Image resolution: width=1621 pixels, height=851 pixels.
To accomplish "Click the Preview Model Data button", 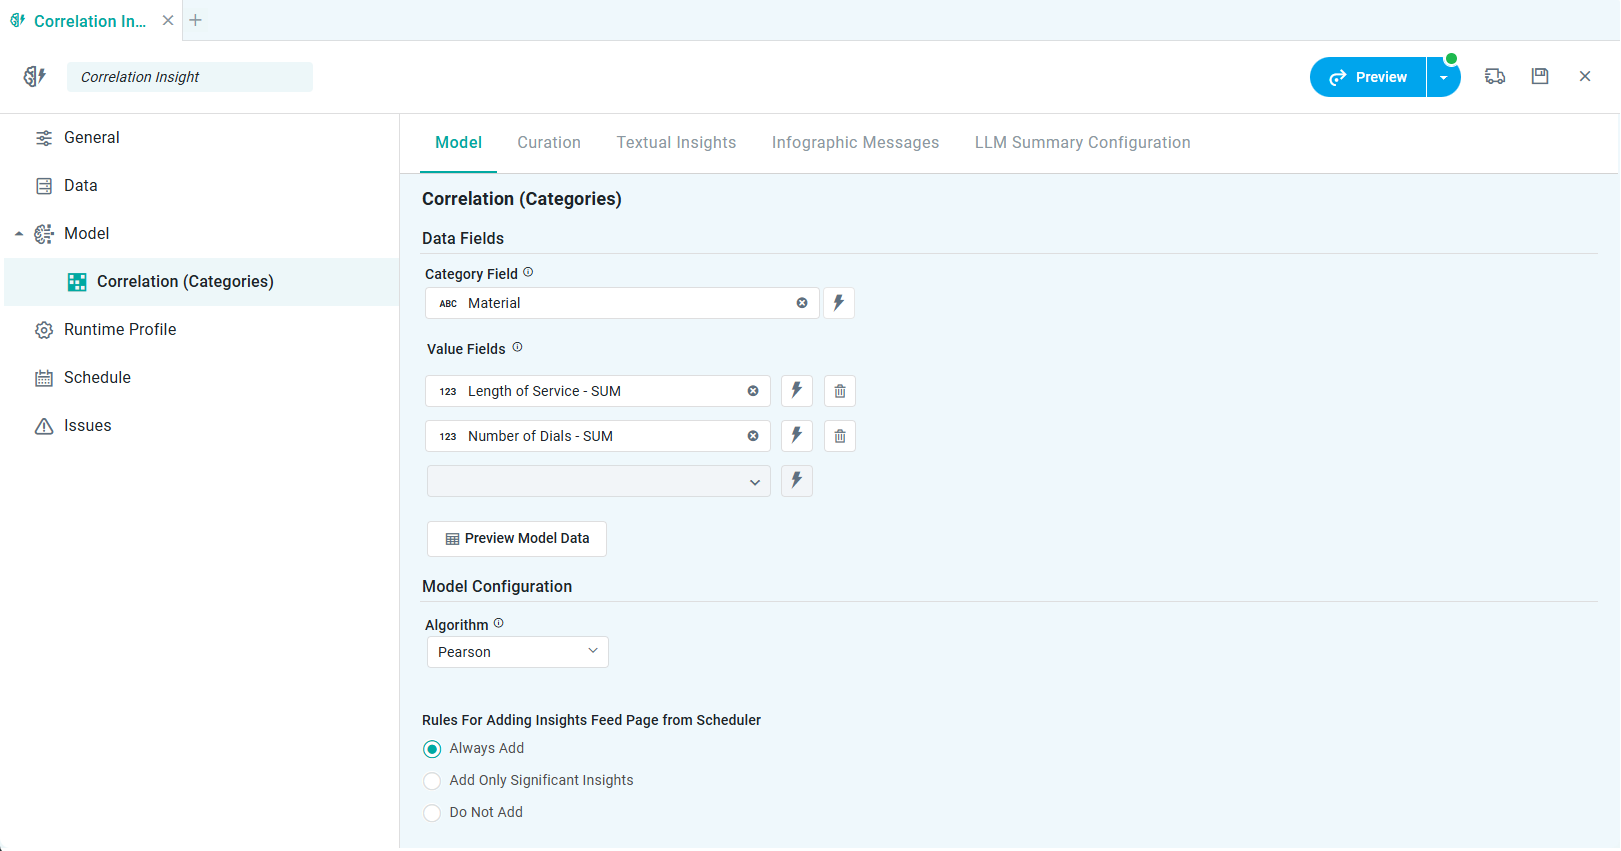I will 517,538.
